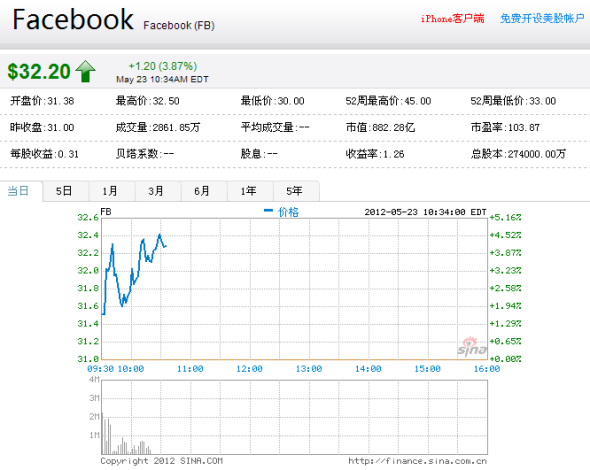This screenshot has width=590, height=470.
Task: Click the green up arrow price icon
Action: [x=85, y=71]
